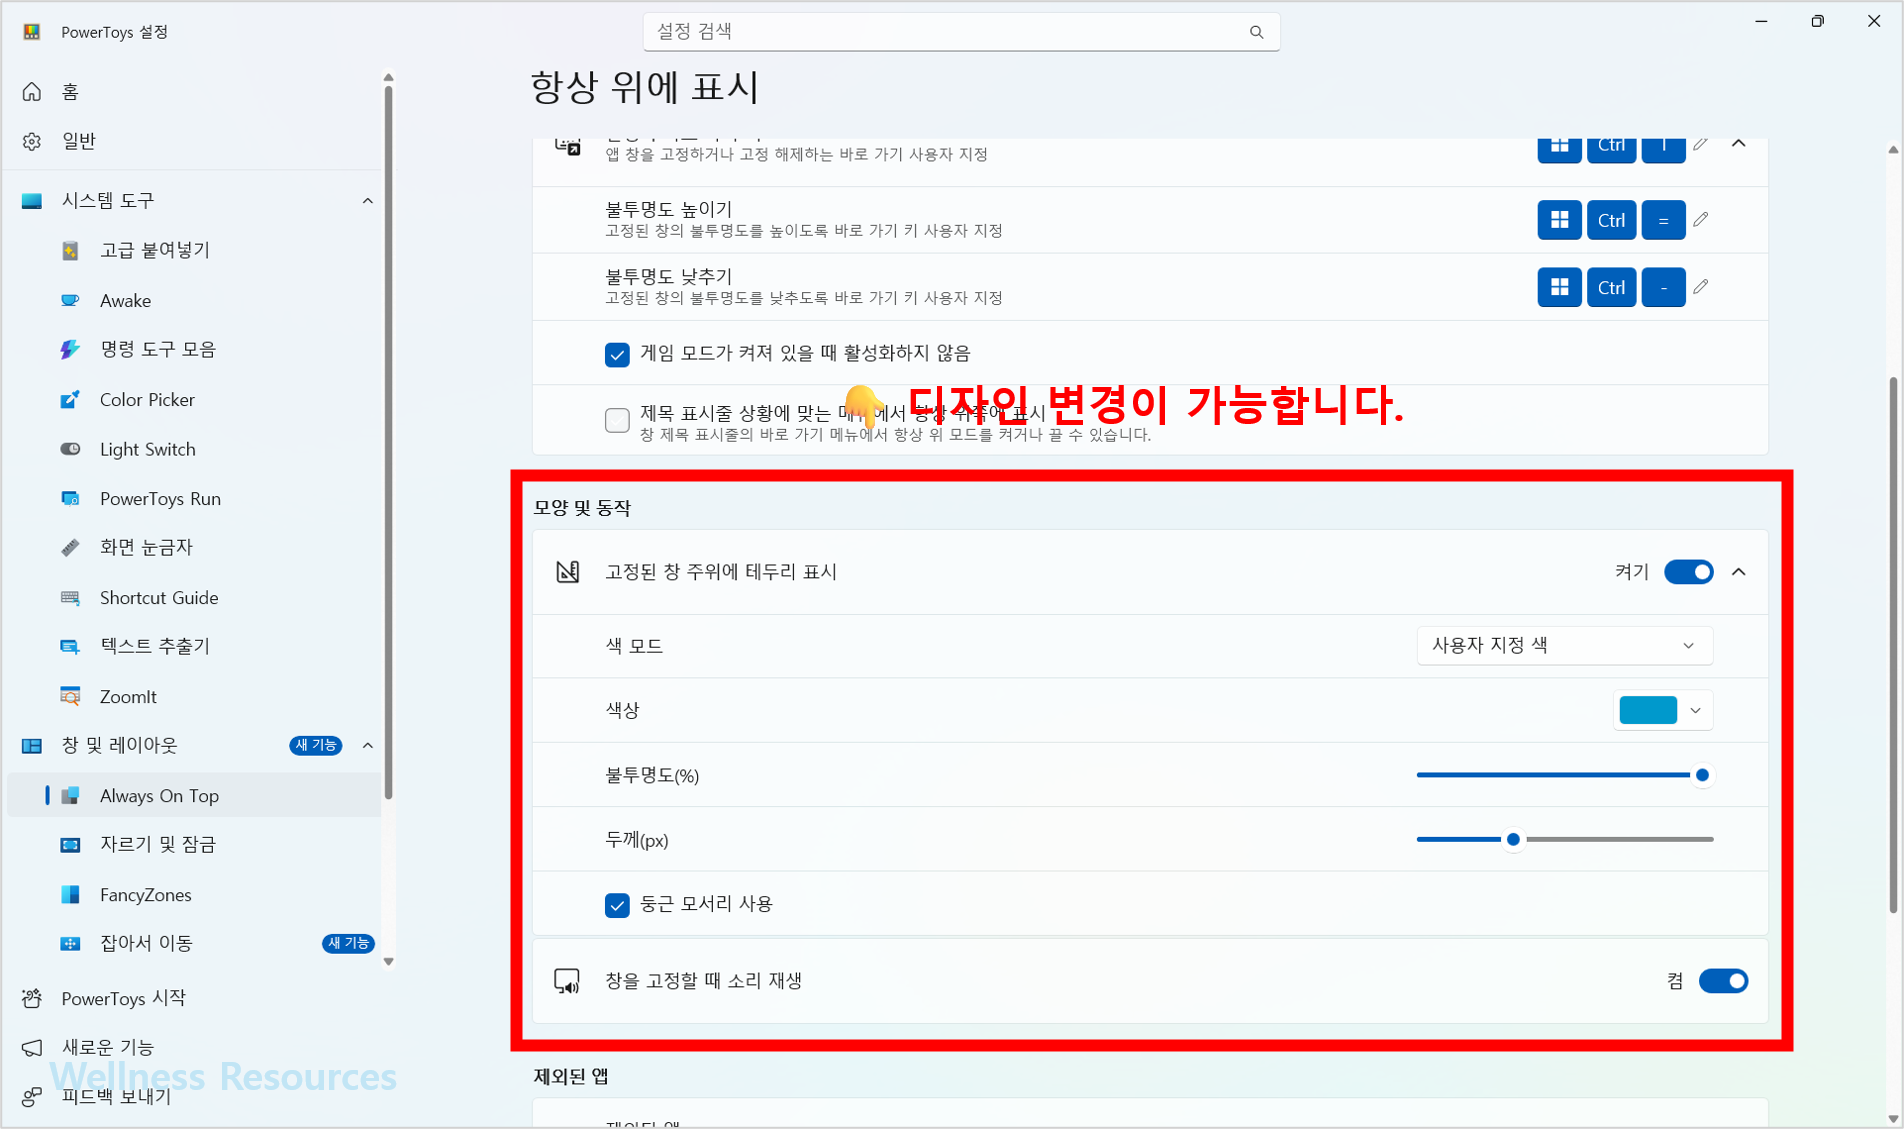This screenshot has width=1904, height=1129.
Task: Click the - key in 불투명도 낮추기
Action: (x=1663, y=287)
